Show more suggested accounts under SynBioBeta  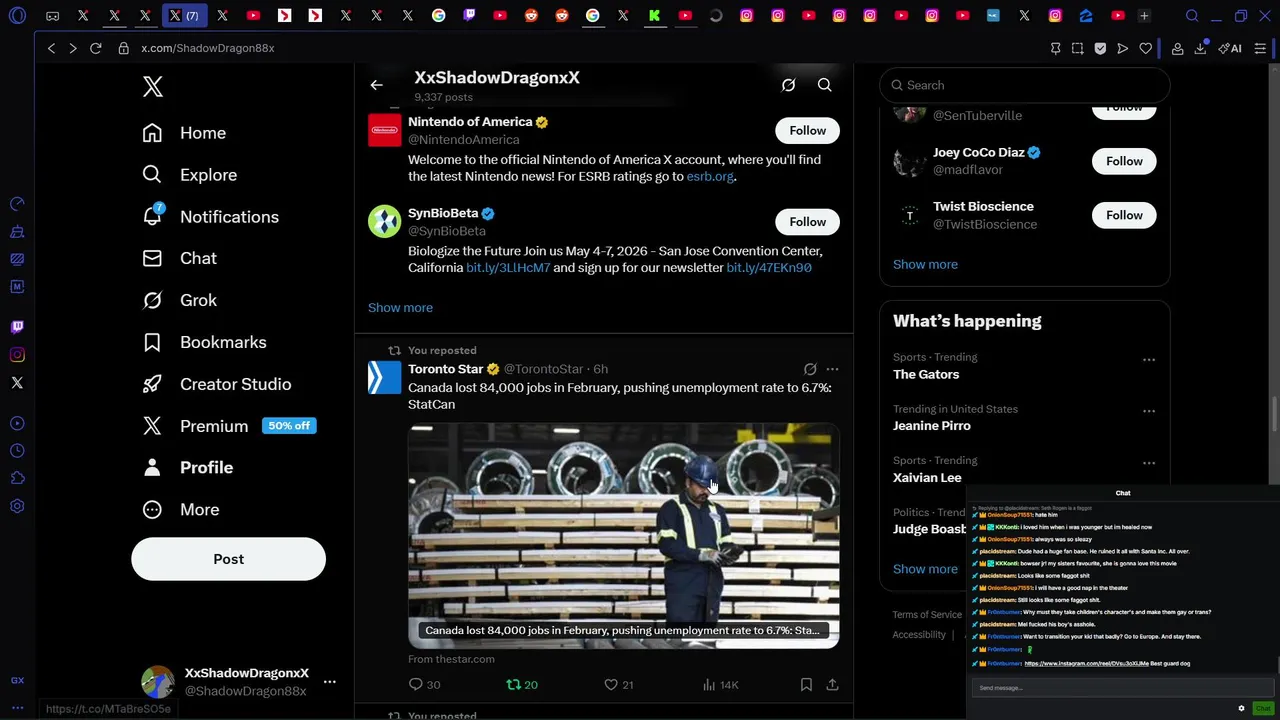400,308
